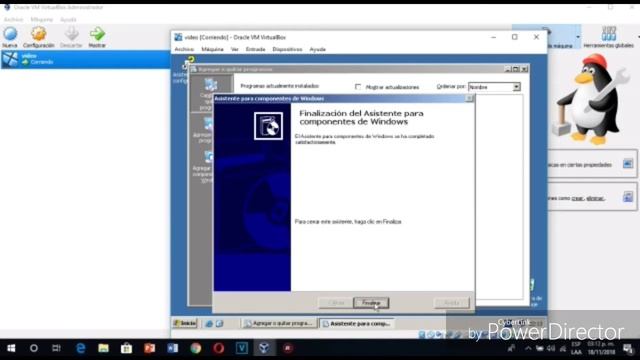Open Máquina menu in VirtualBox Manager

click(42, 19)
